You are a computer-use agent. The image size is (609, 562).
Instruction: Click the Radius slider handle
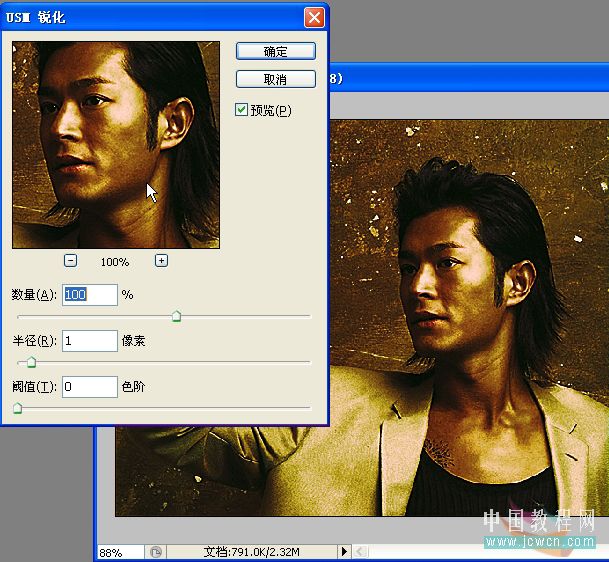coord(31,362)
